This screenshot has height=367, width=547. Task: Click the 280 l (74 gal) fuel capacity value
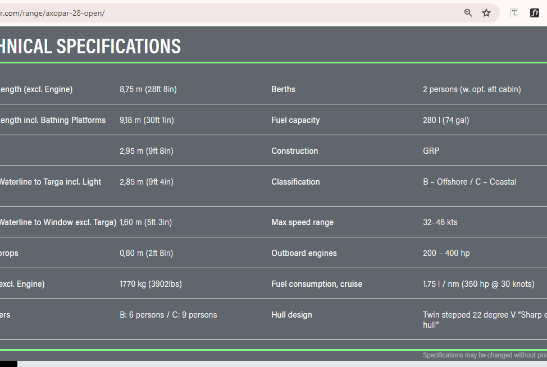coord(446,120)
